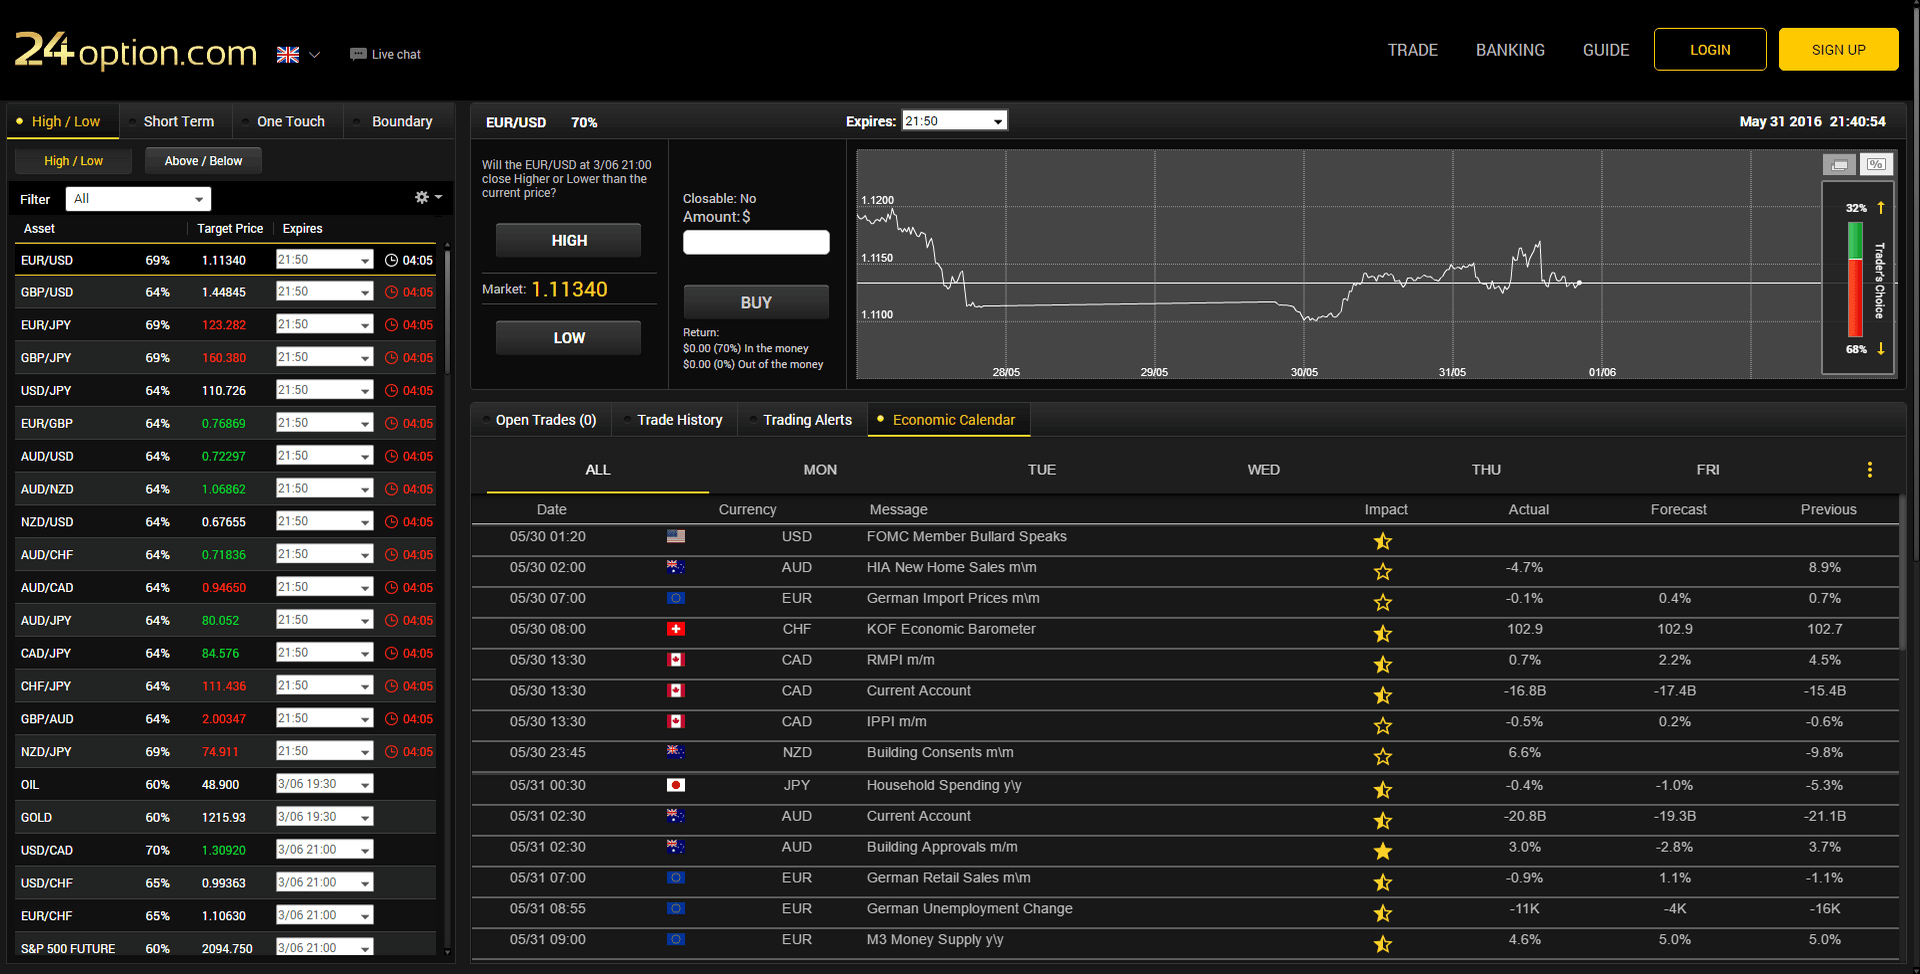Select the One Touch trading type
This screenshot has height=974, width=1920.
(x=289, y=121)
